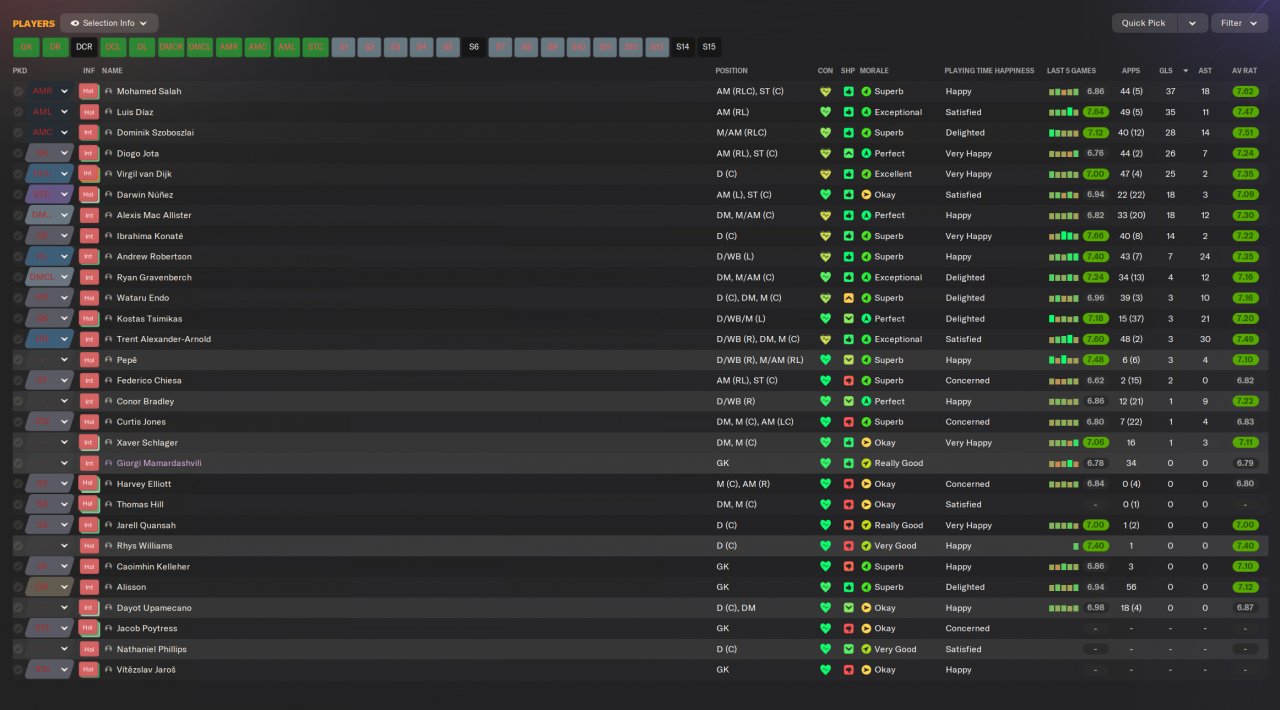1280x710 pixels.
Task: Click the heart condition icon for Mohamed Salah
Action: click(x=825, y=91)
